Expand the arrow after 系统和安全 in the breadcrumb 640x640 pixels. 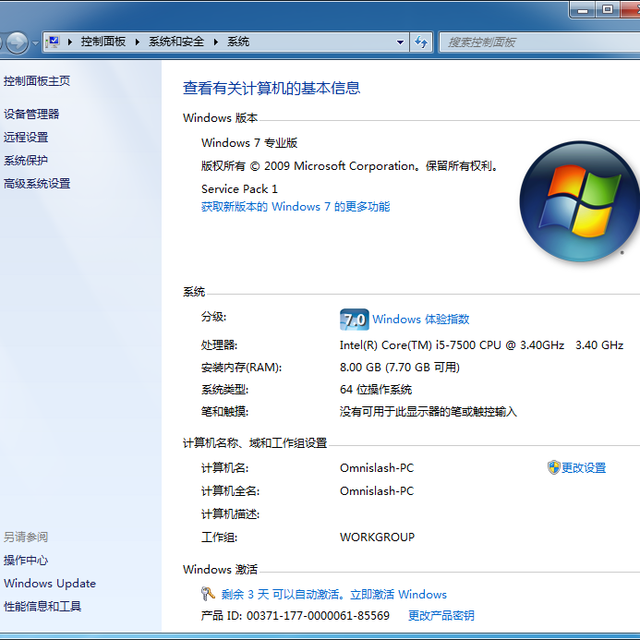click(x=216, y=42)
